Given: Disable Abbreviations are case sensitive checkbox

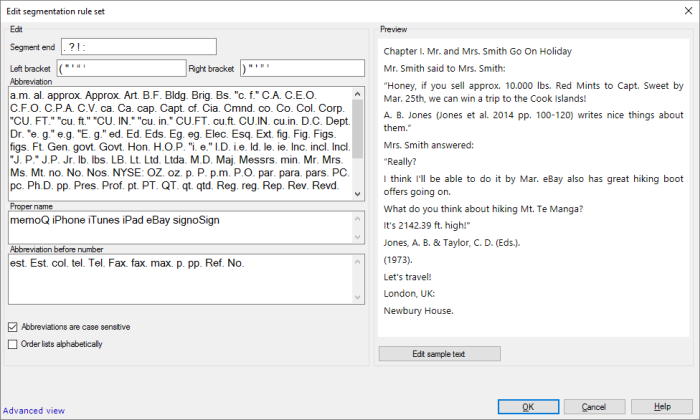Looking at the screenshot, I should (x=13, y=327).
